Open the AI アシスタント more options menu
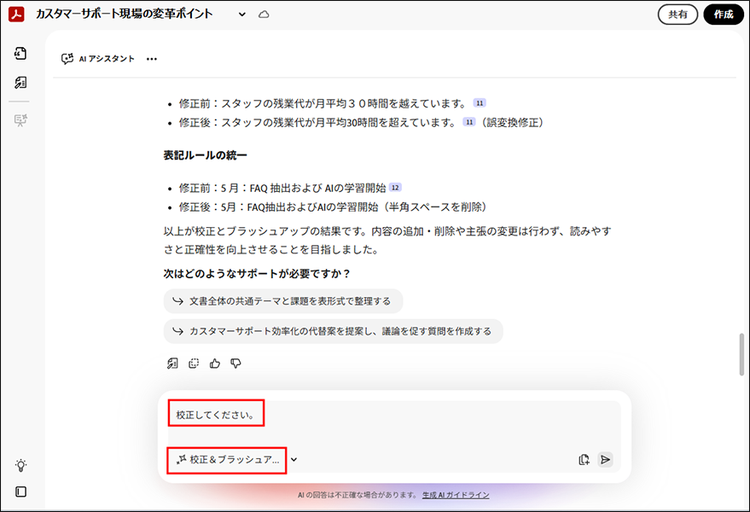 [152, 59]
